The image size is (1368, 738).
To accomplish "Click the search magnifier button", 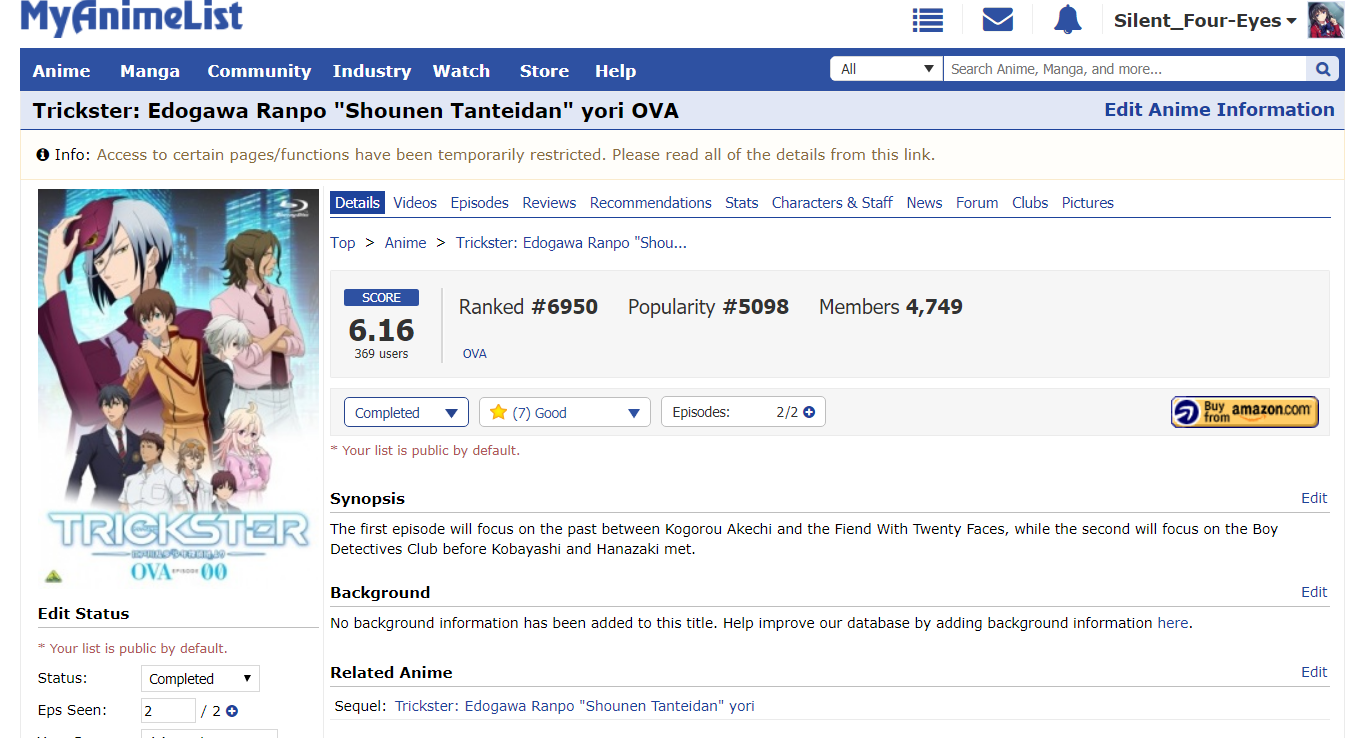I will pos(1322,69).
